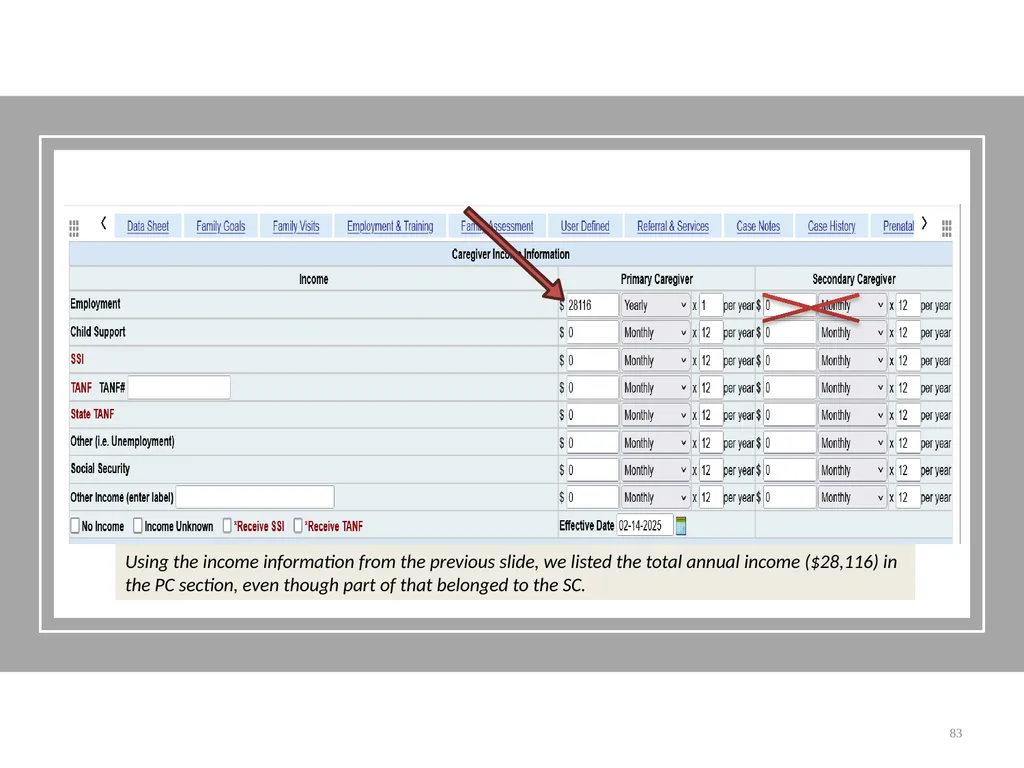
Task: Switch to the Family Goals tab
Action: click(221, 226)
